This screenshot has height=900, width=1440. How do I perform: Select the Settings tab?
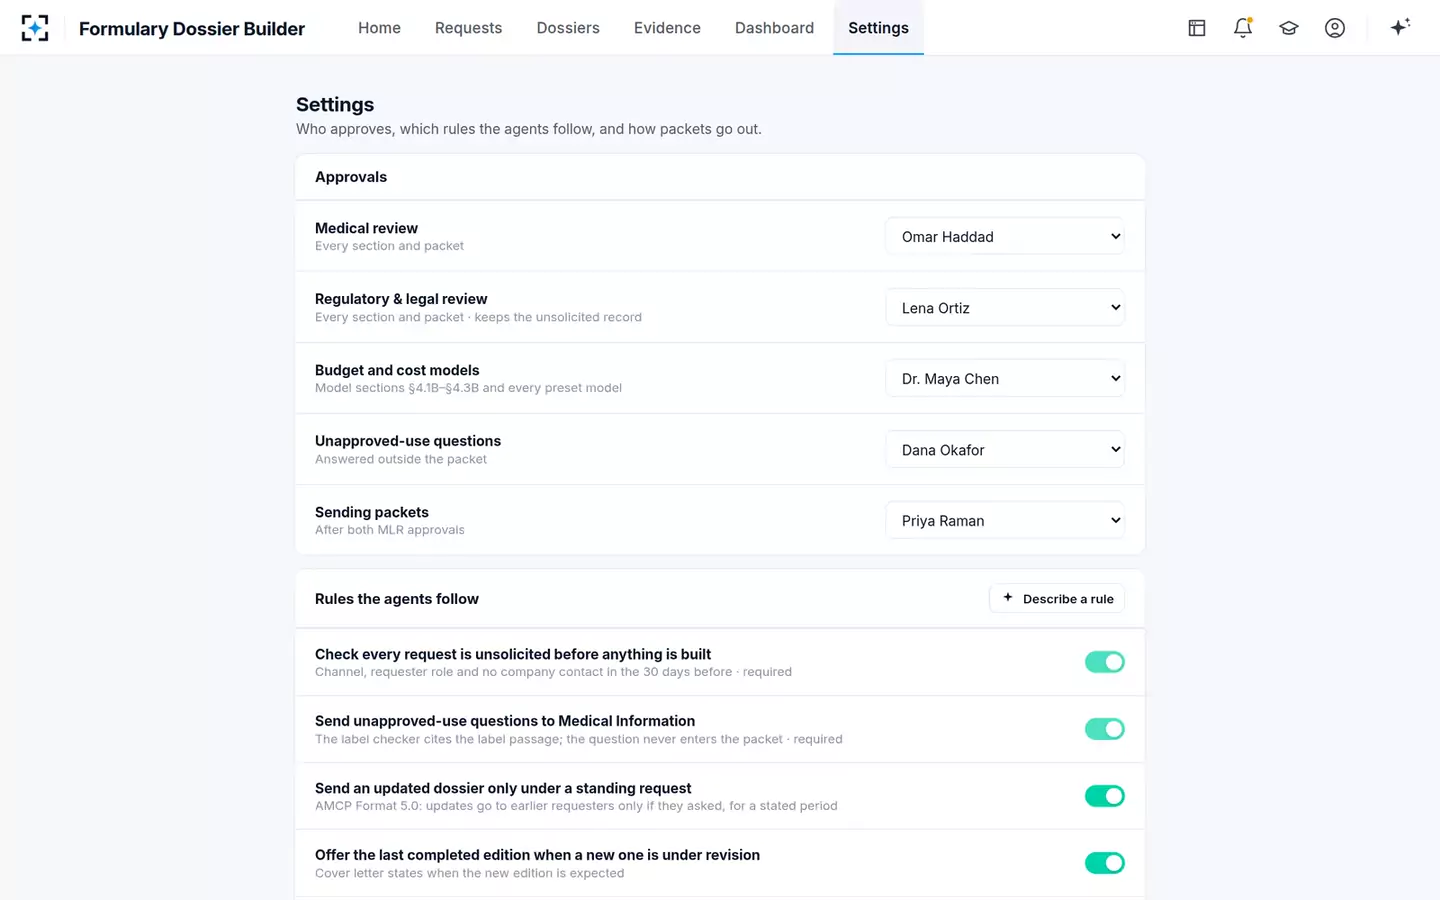pyautogui.click(x=878, y=28)
